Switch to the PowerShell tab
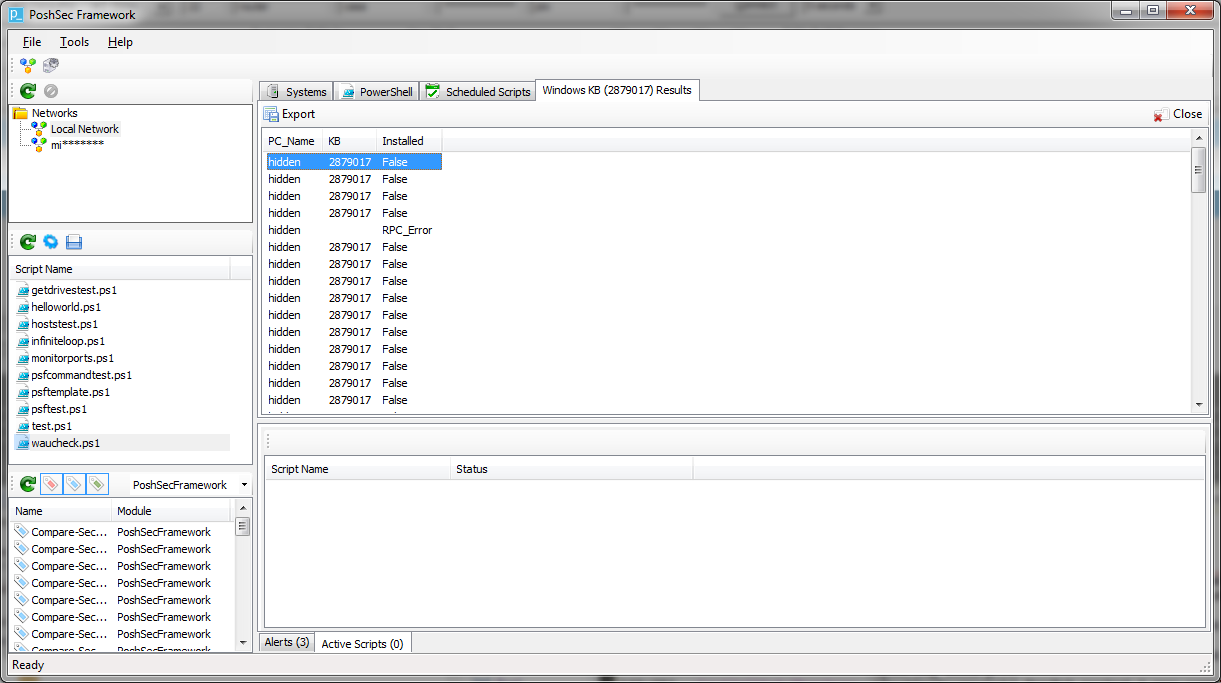The width and height of the screenshot is (1221, 683). (x=376, y=91)
